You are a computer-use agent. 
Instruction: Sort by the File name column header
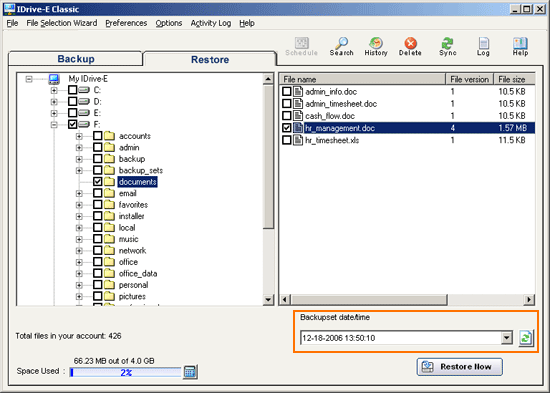(x=362, y=79)
